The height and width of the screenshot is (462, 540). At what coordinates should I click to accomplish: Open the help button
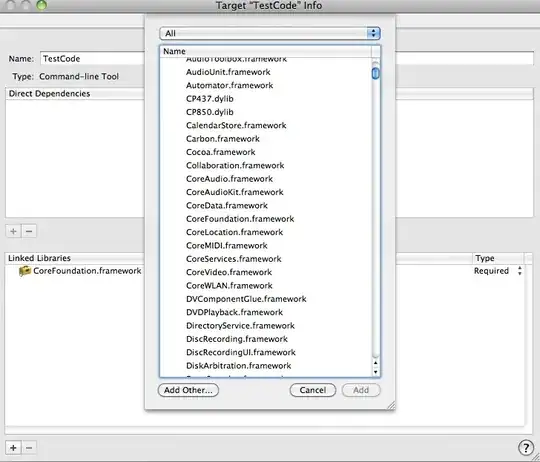tap(526, 448)
